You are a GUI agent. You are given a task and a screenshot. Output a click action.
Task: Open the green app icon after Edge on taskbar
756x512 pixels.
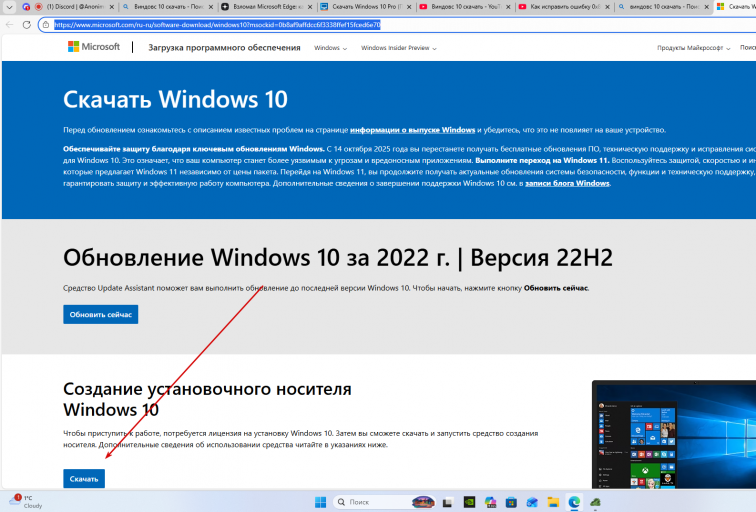click(x=595, y=502)
